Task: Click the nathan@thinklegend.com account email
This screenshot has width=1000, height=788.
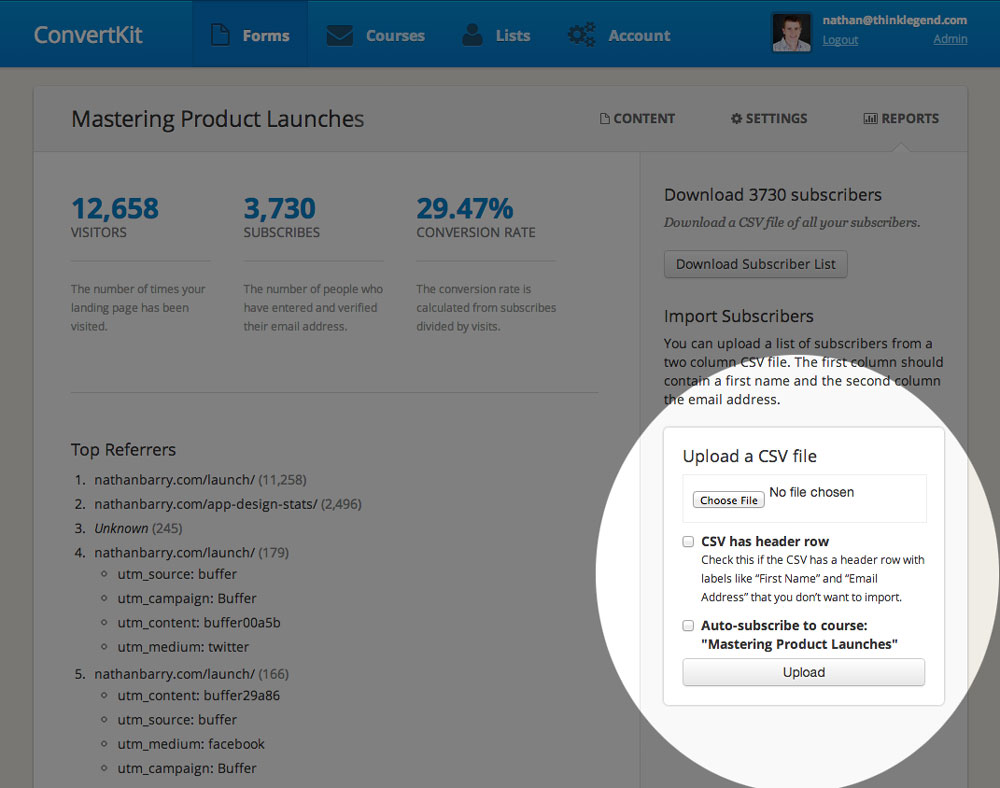Action: (x=894, y=20)
